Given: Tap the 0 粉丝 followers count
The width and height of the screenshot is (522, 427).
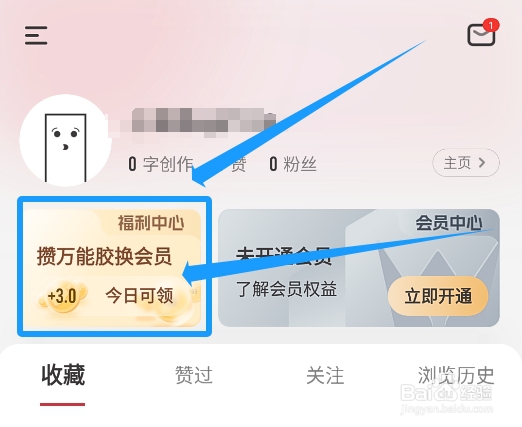Looking at the screenshot, I should pyautogui.click(x=293, y=164).
